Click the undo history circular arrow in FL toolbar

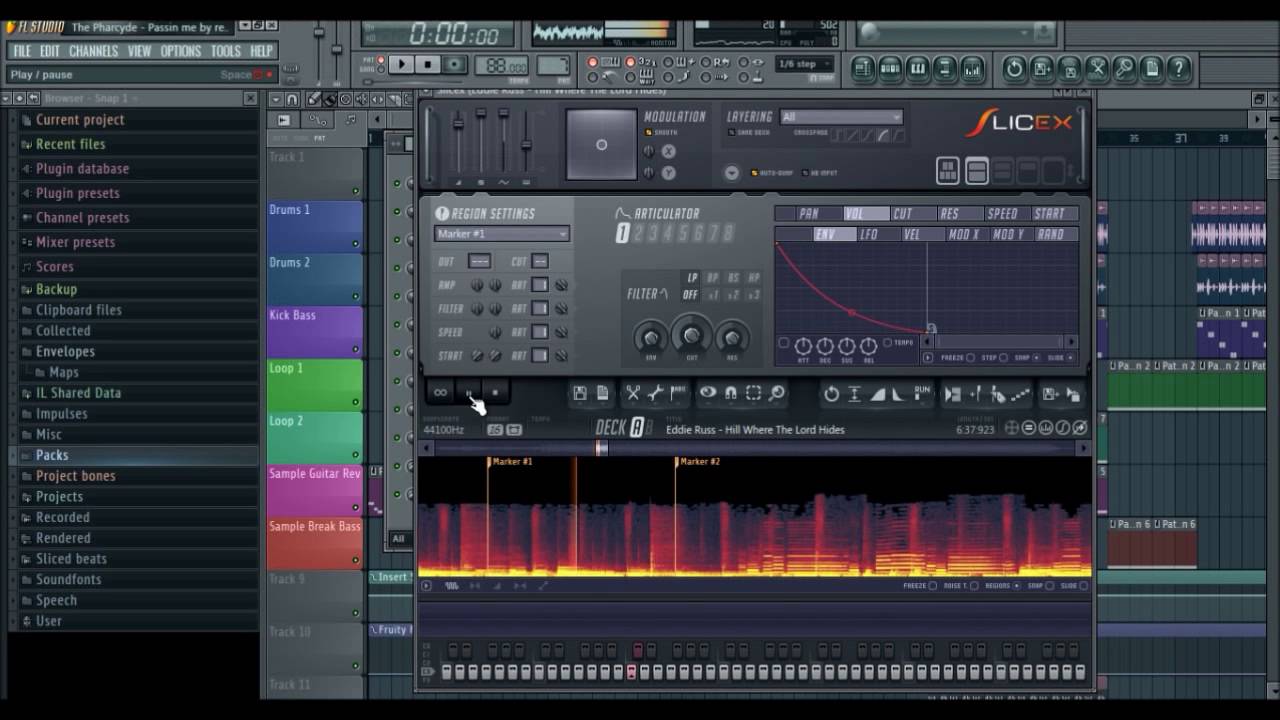1014,68
